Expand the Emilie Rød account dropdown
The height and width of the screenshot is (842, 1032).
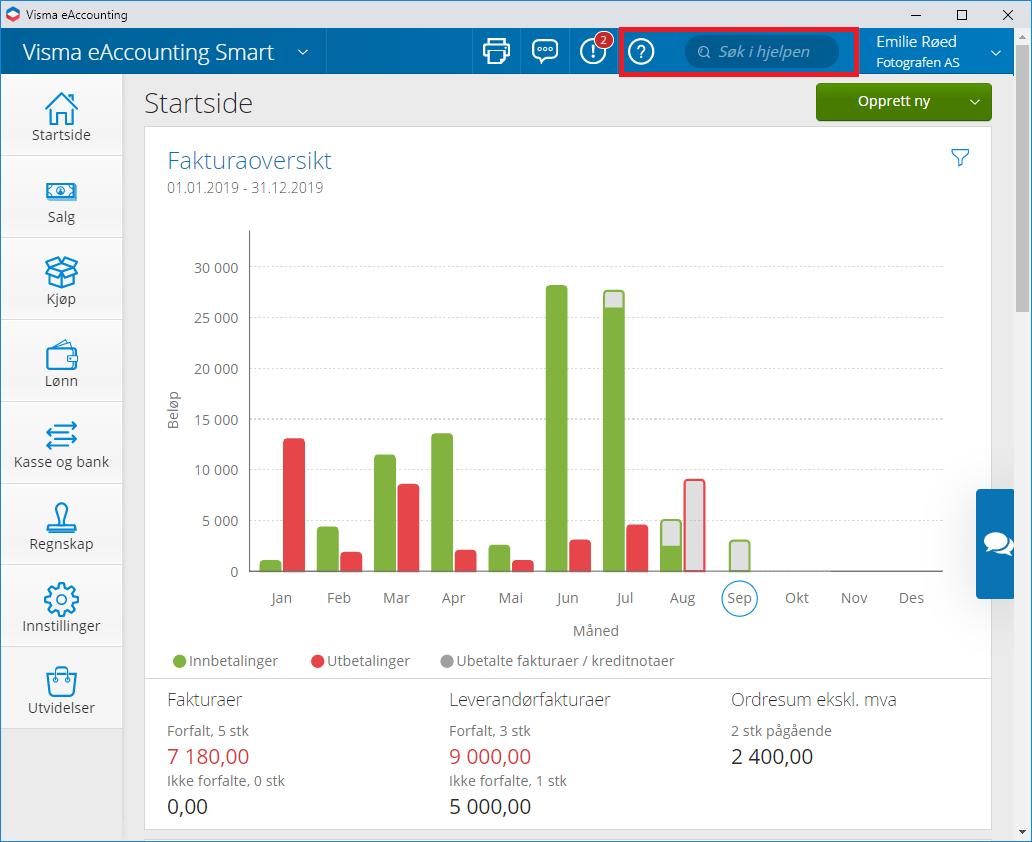(x=995, y=50)
